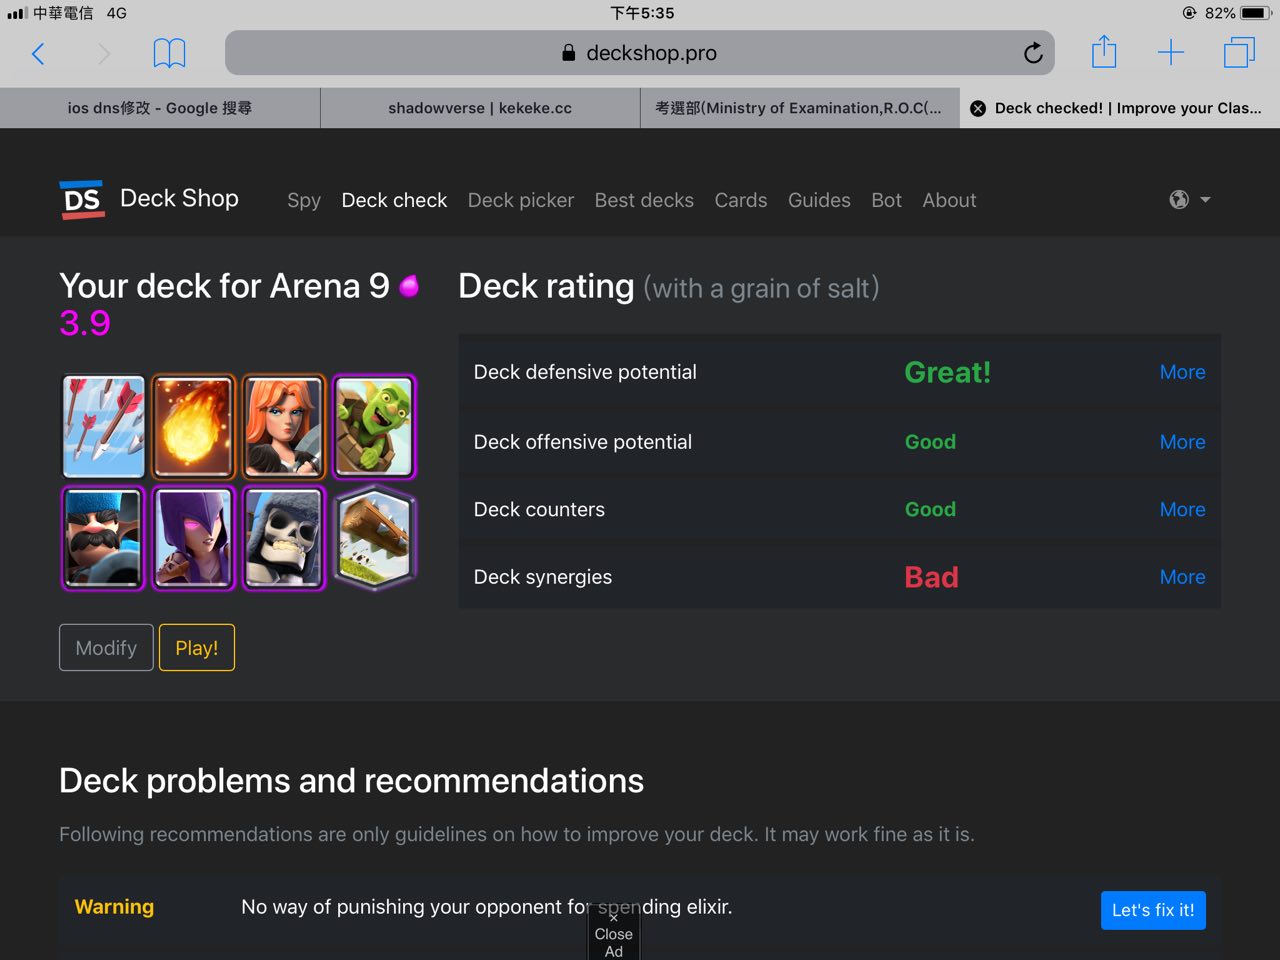Go to the Deck picker page
The height and width of the screenshot is (960, 1280).
(x=521, y=200)
